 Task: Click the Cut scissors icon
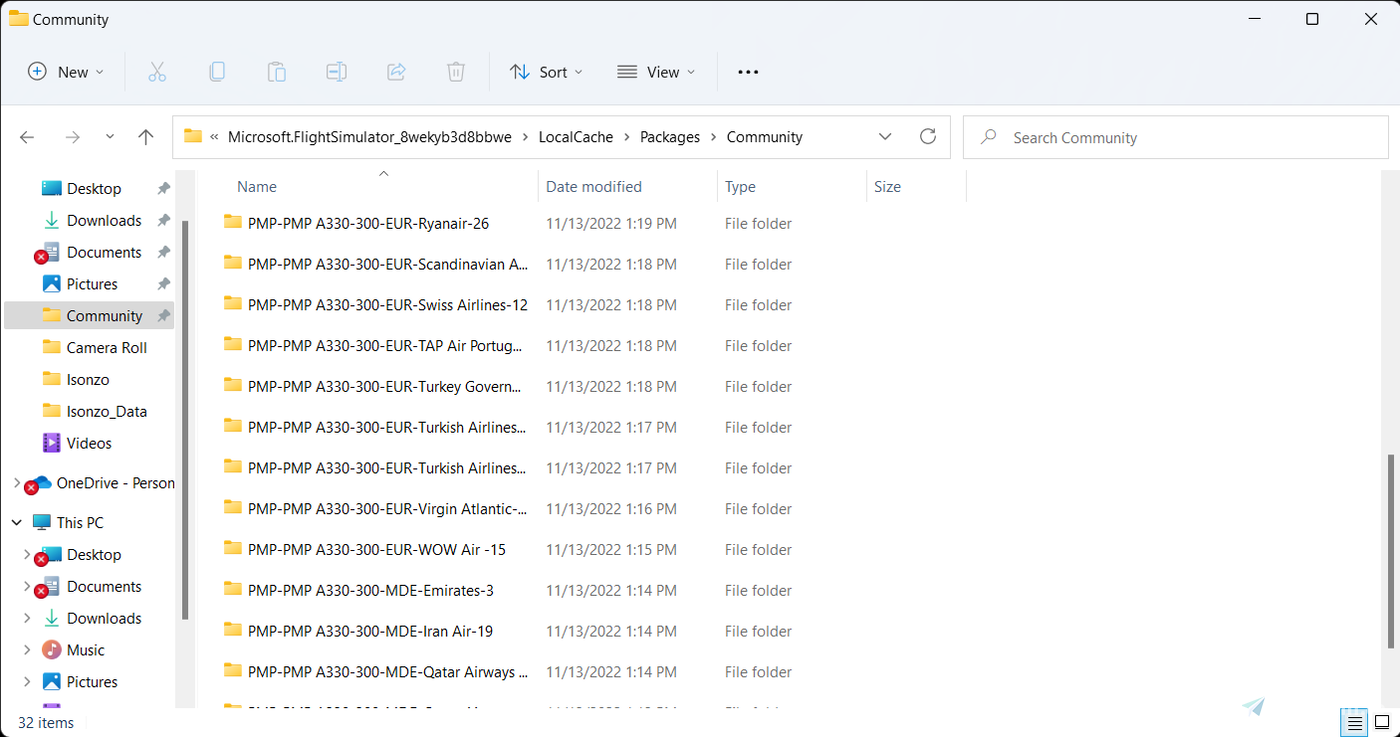coord(157,72)
